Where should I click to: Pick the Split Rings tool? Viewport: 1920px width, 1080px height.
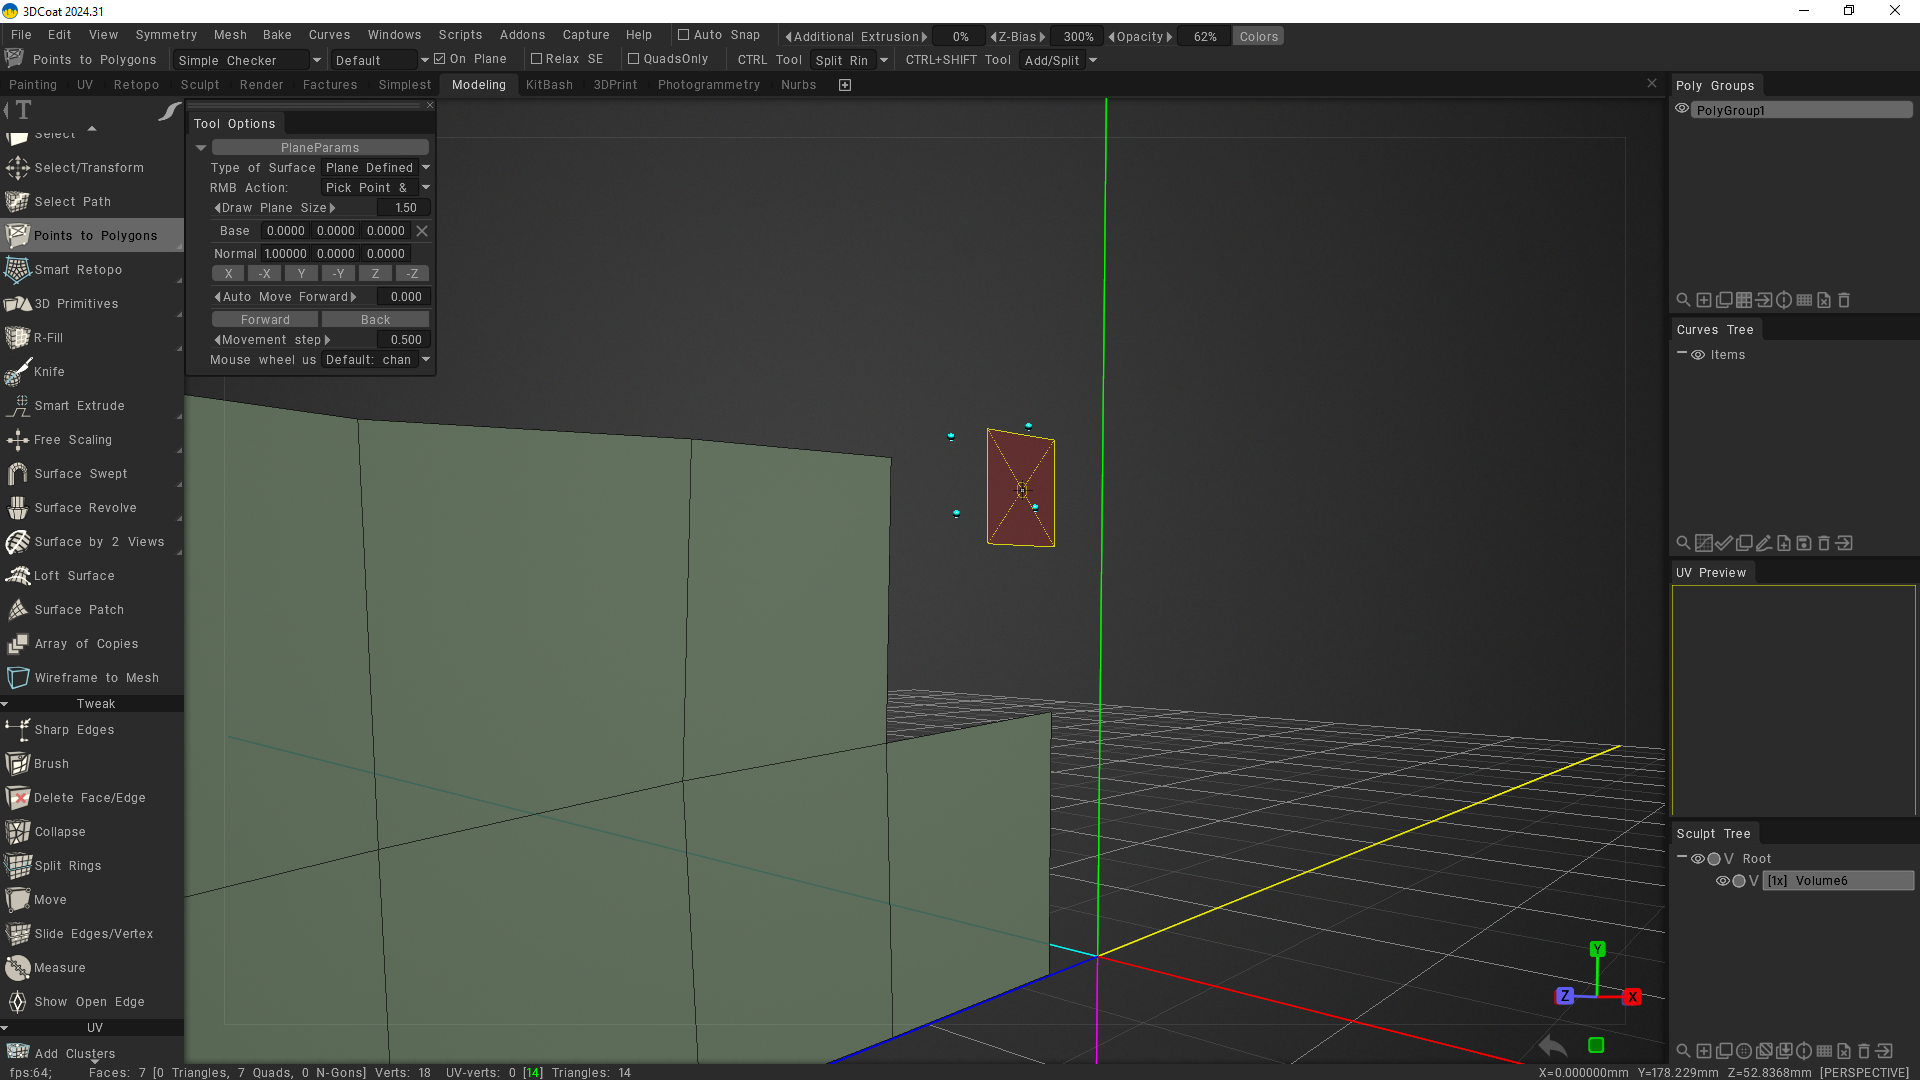(x=67, y=866)
